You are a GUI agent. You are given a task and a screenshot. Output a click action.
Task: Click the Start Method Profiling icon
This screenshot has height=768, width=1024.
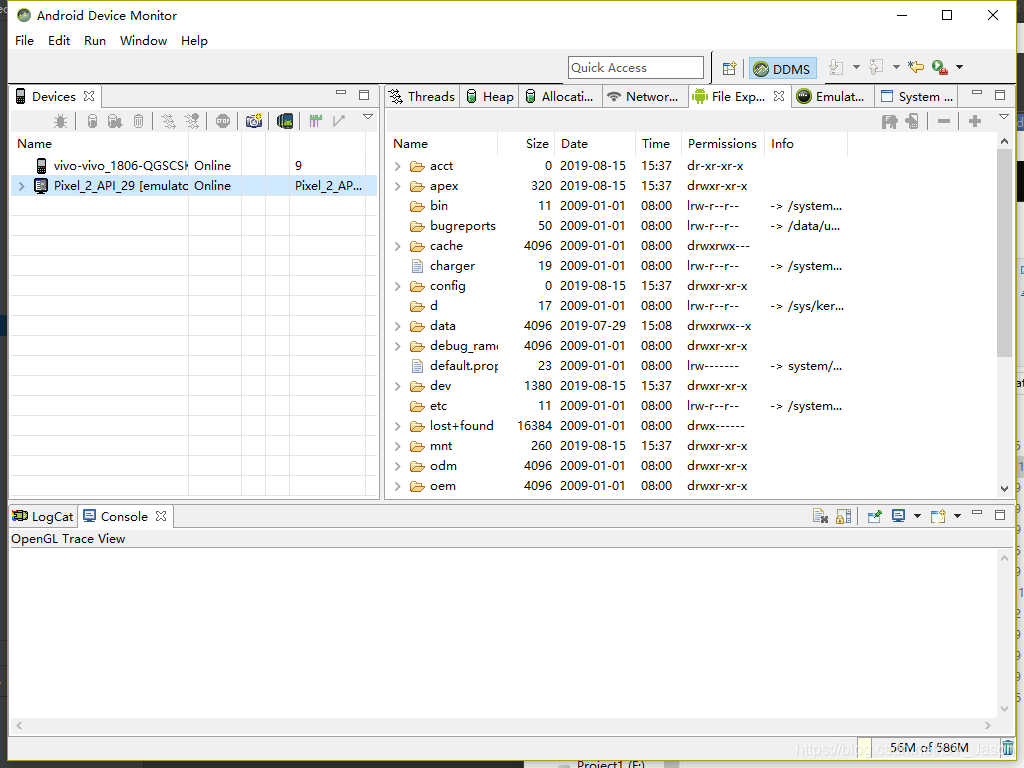click(x=192, y=121)
